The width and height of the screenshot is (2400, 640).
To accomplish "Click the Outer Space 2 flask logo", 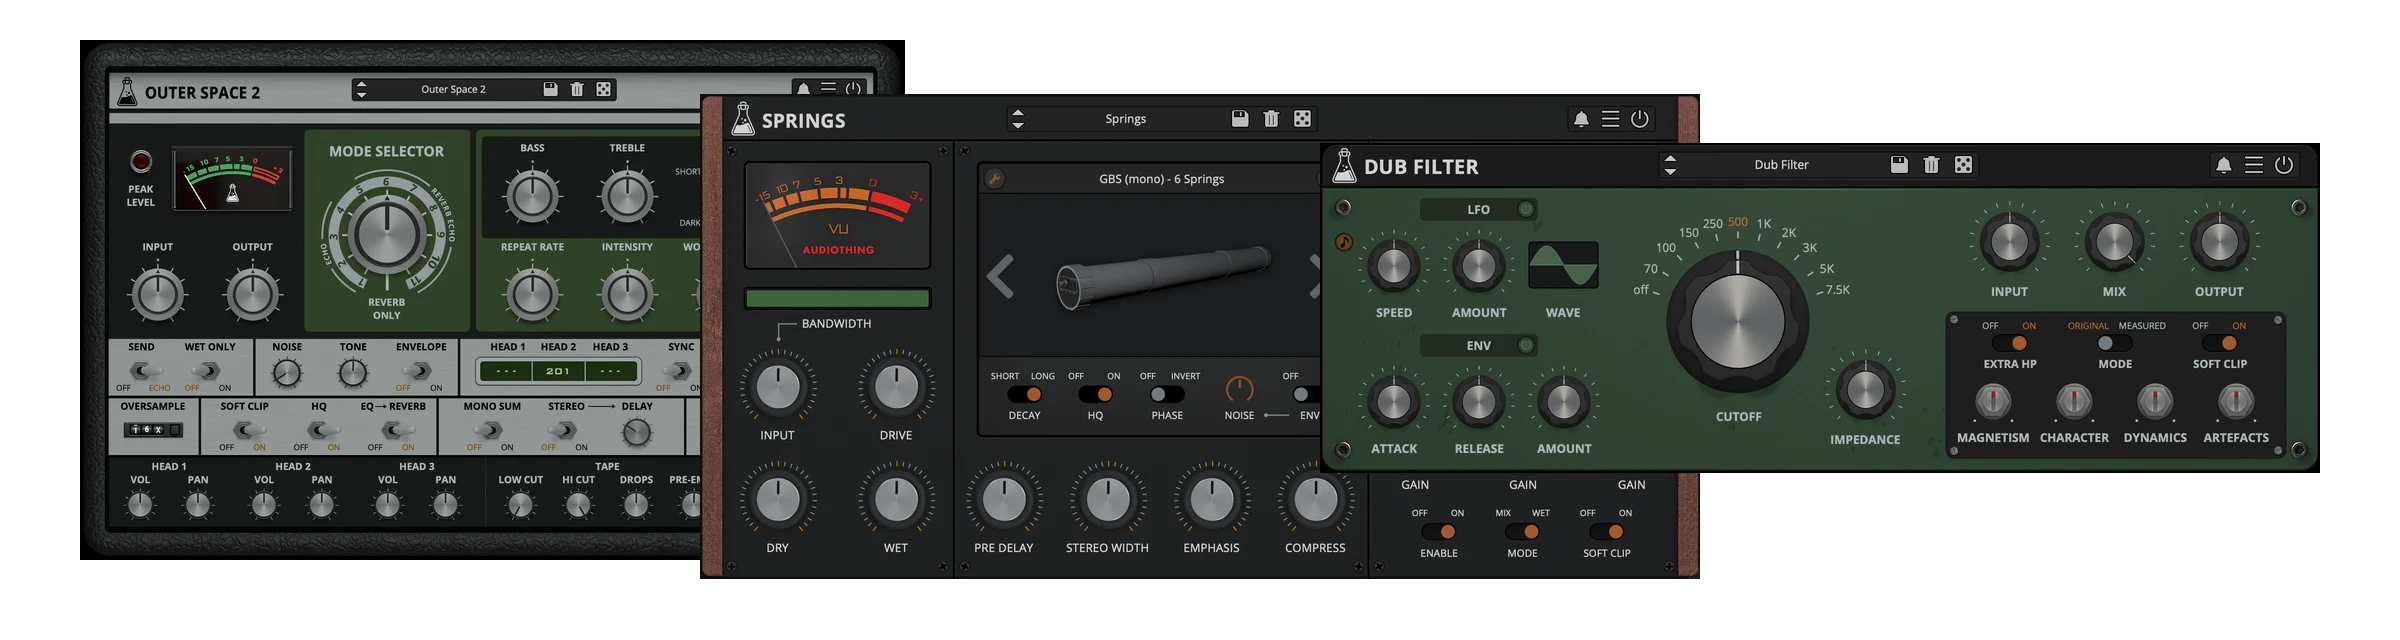I will (127, 91).
